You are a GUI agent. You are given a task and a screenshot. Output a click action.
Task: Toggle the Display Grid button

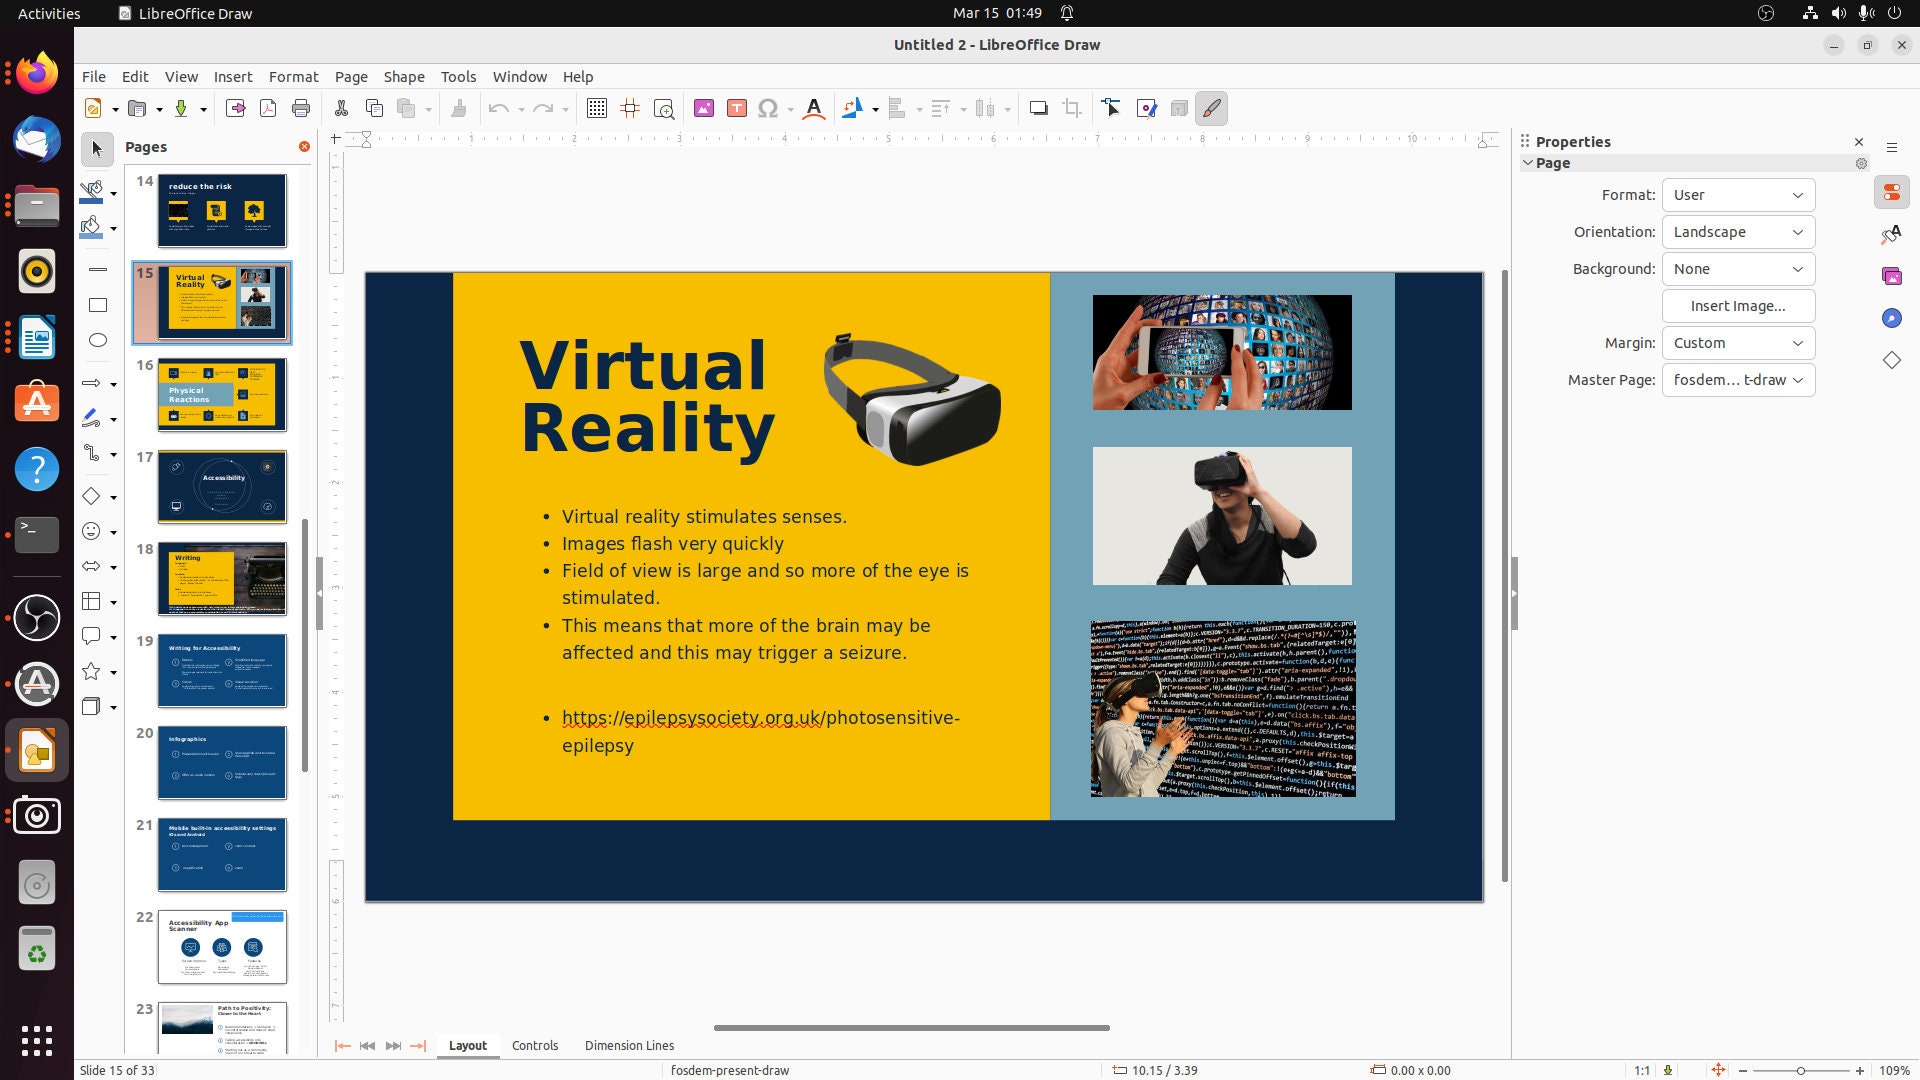tap(597, 108)
